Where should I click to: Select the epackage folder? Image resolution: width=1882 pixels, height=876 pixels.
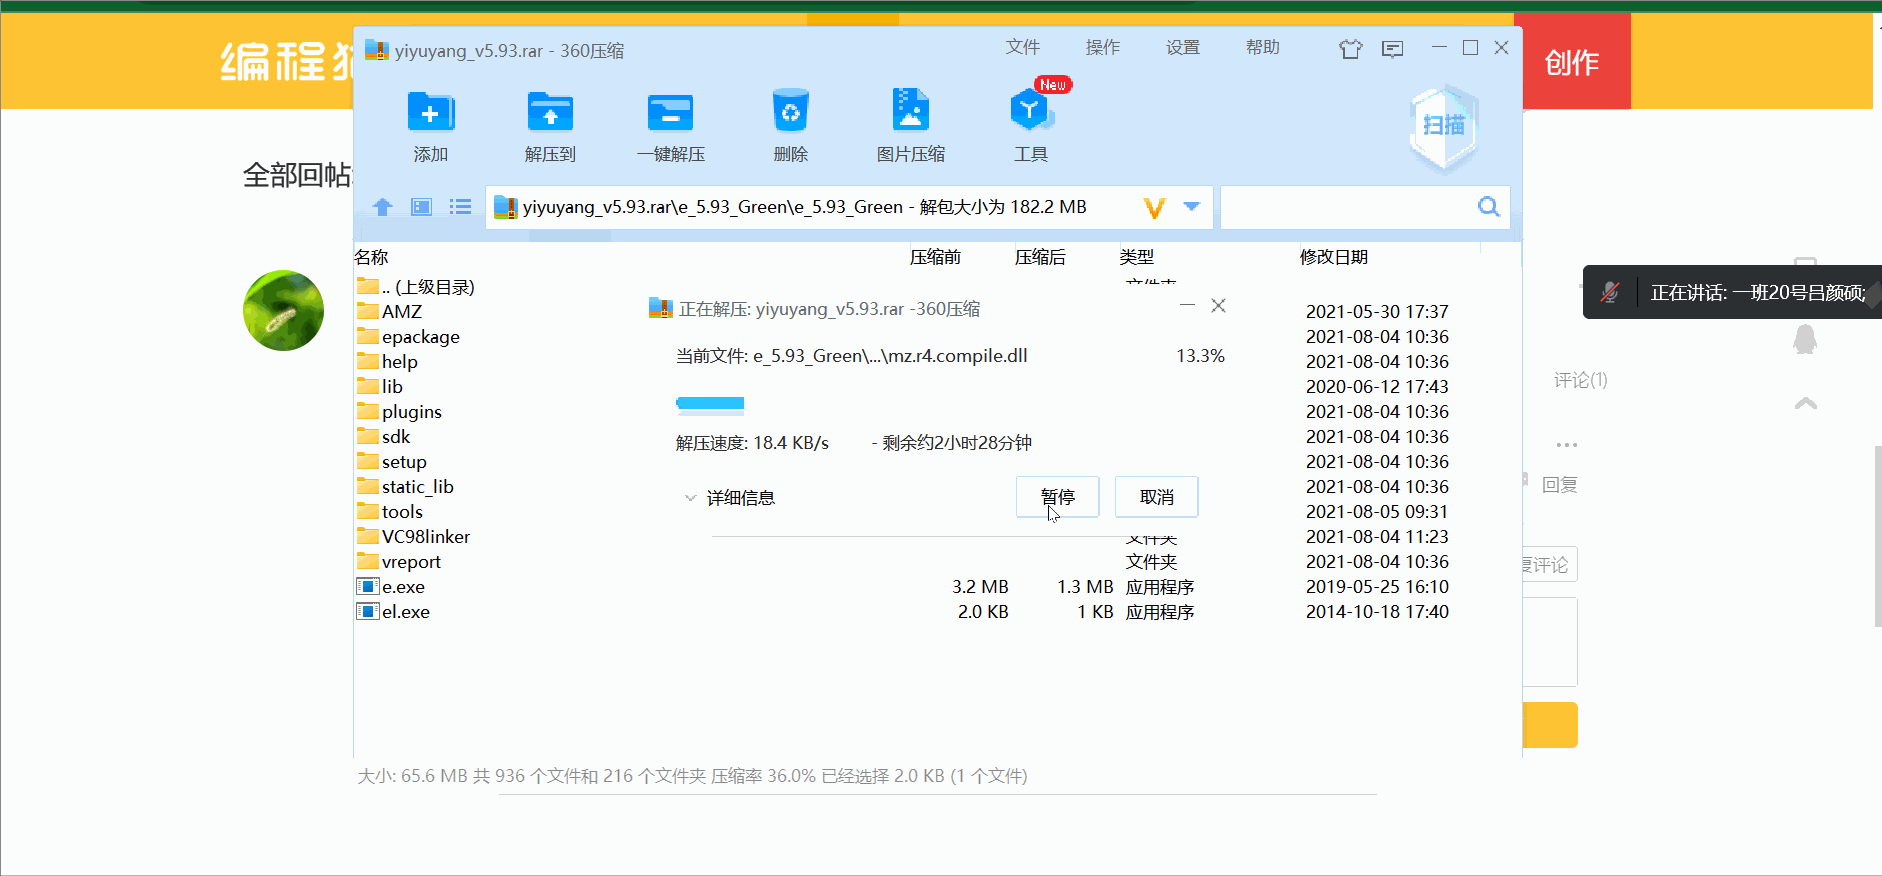click(408, 336)
